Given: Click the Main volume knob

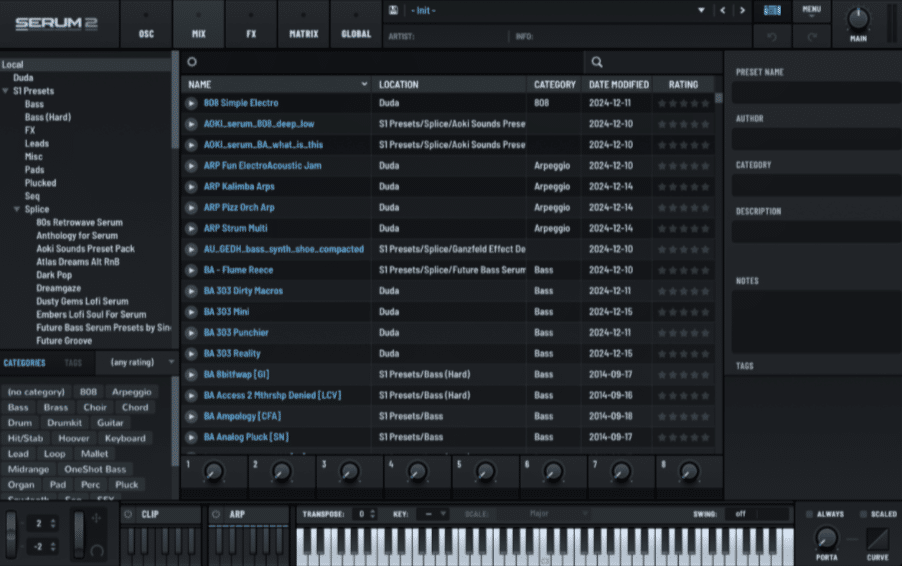Looking at the screenshot, I should [x=858, y=18].
